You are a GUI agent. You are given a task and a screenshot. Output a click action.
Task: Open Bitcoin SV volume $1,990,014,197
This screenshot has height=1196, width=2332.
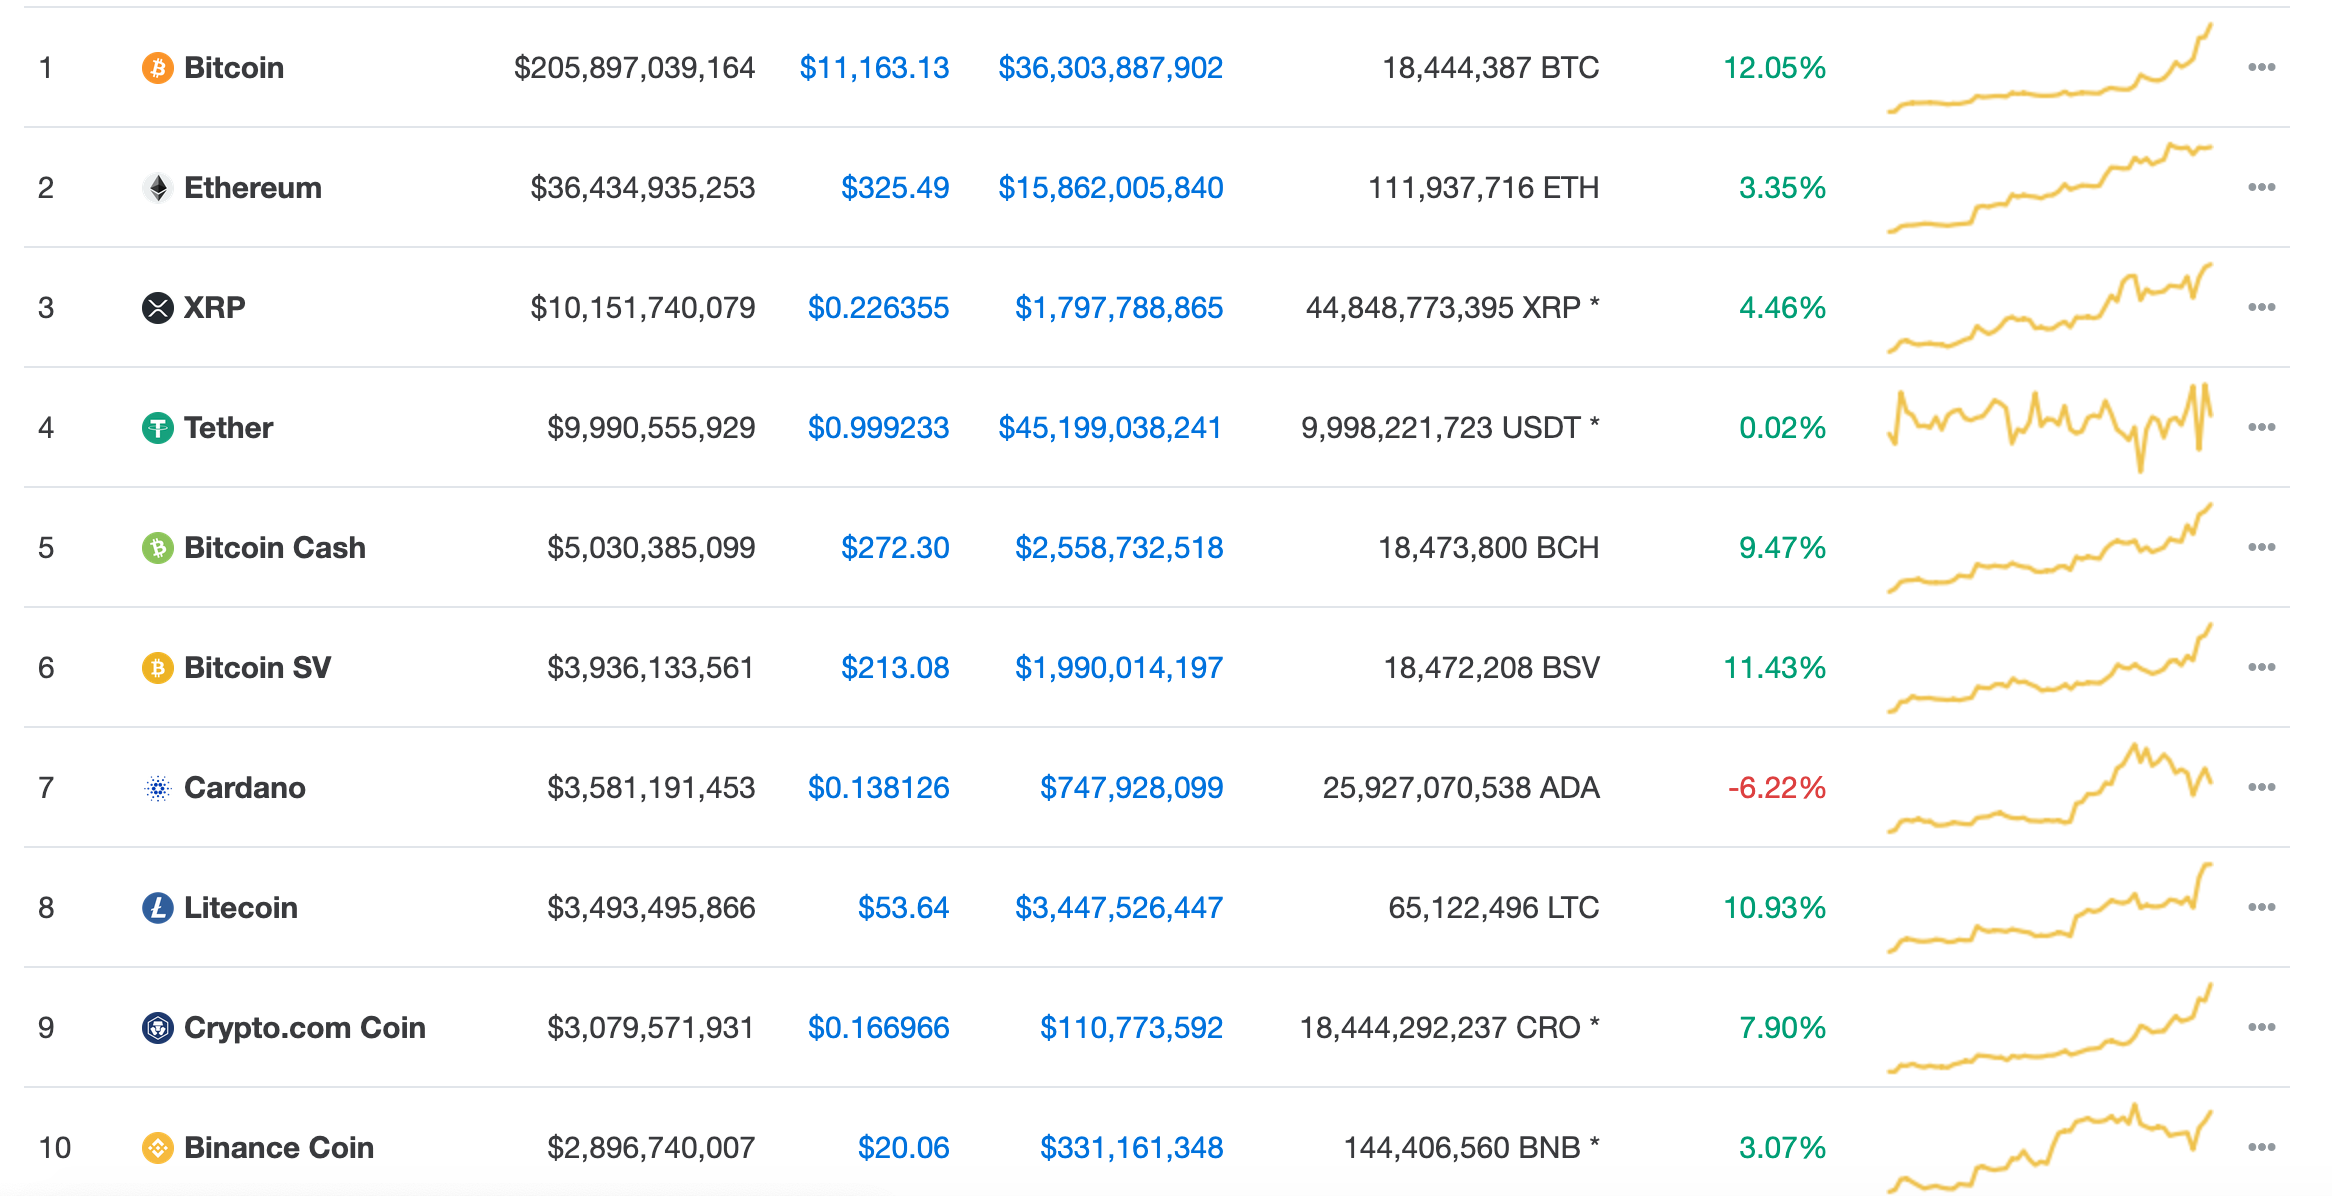click(x=1119, y=668)
